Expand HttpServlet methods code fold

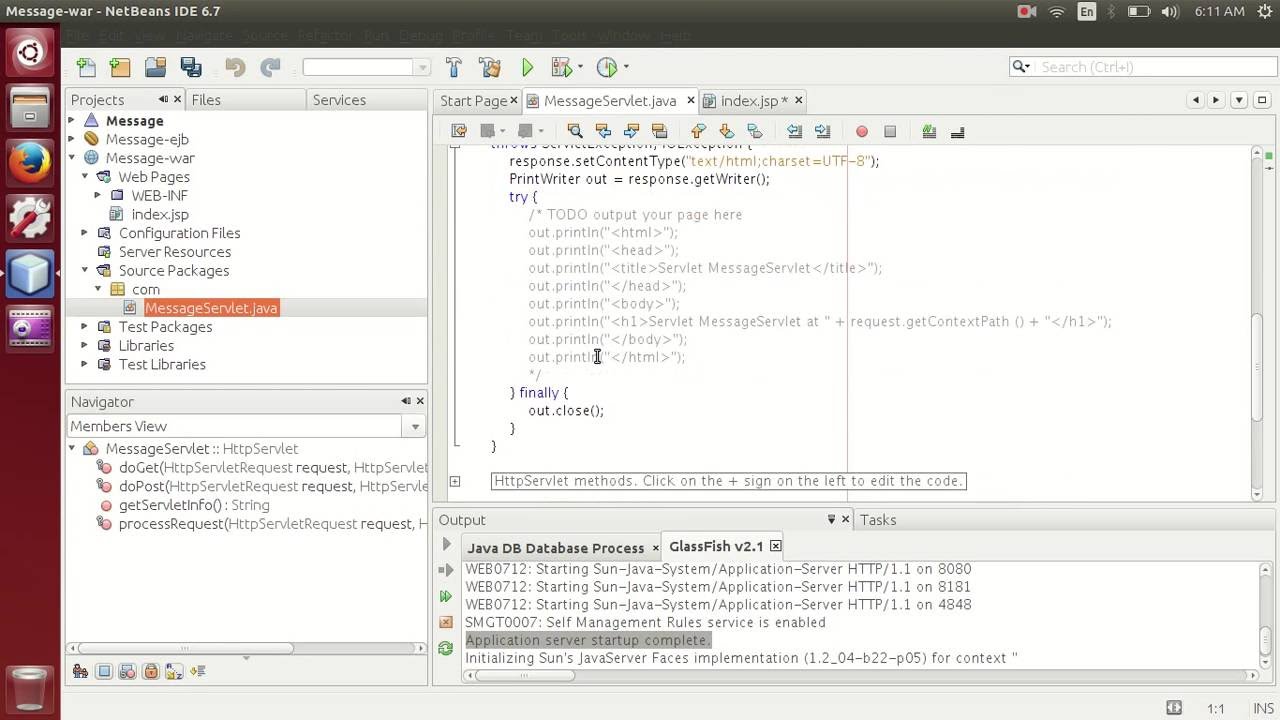tap(455, 481)
